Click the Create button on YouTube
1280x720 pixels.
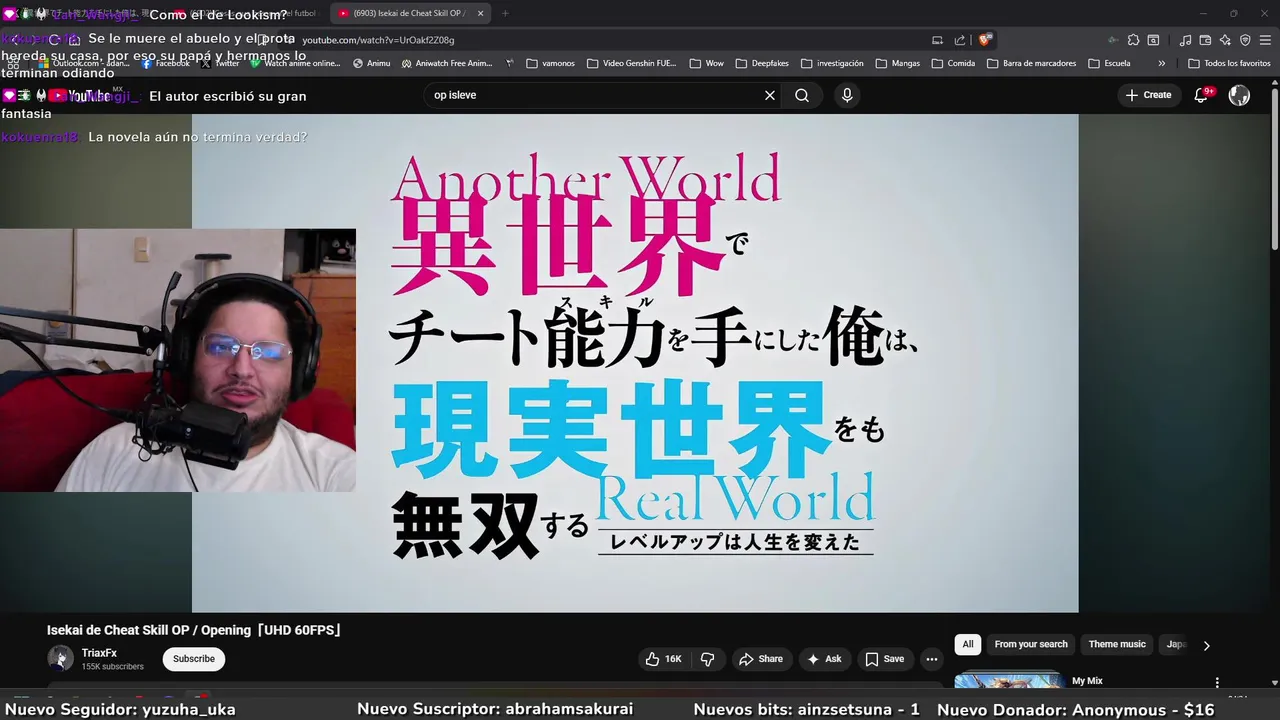[1148, 95]
